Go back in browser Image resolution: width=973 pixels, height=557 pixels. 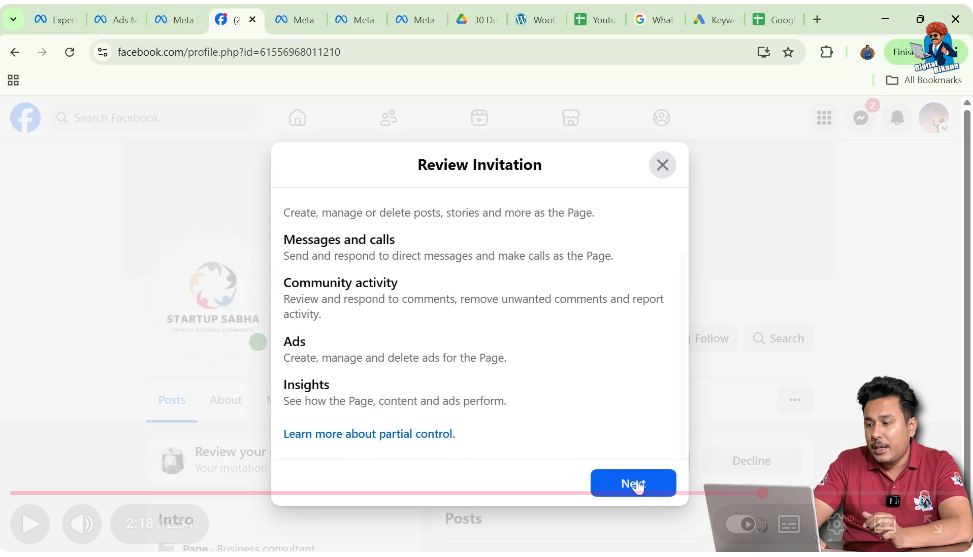(x=15, y=52)
